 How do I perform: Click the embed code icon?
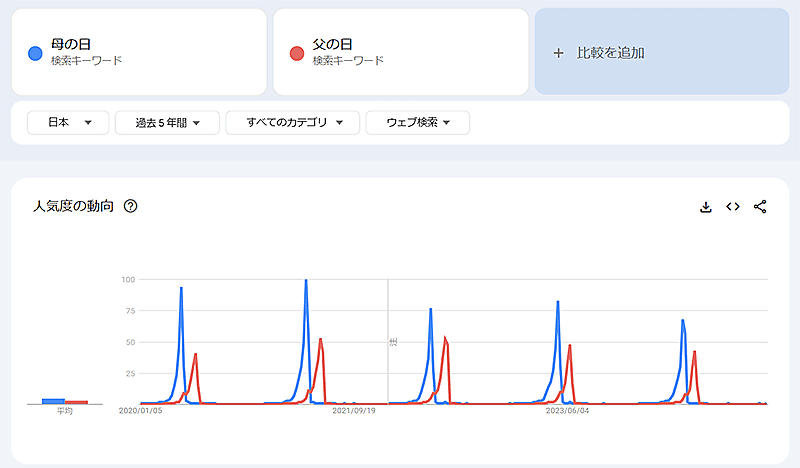pyautogui.click(x=732, y=207)
